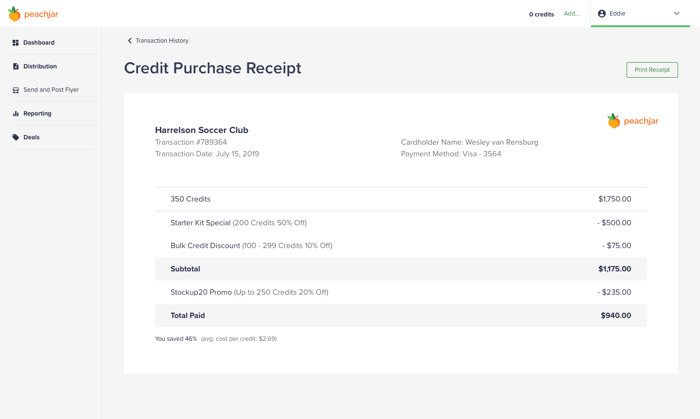Click Transaction #789364 text
Image resolution: width=700 pixels, height=419 pixels.
pos(191,142)
